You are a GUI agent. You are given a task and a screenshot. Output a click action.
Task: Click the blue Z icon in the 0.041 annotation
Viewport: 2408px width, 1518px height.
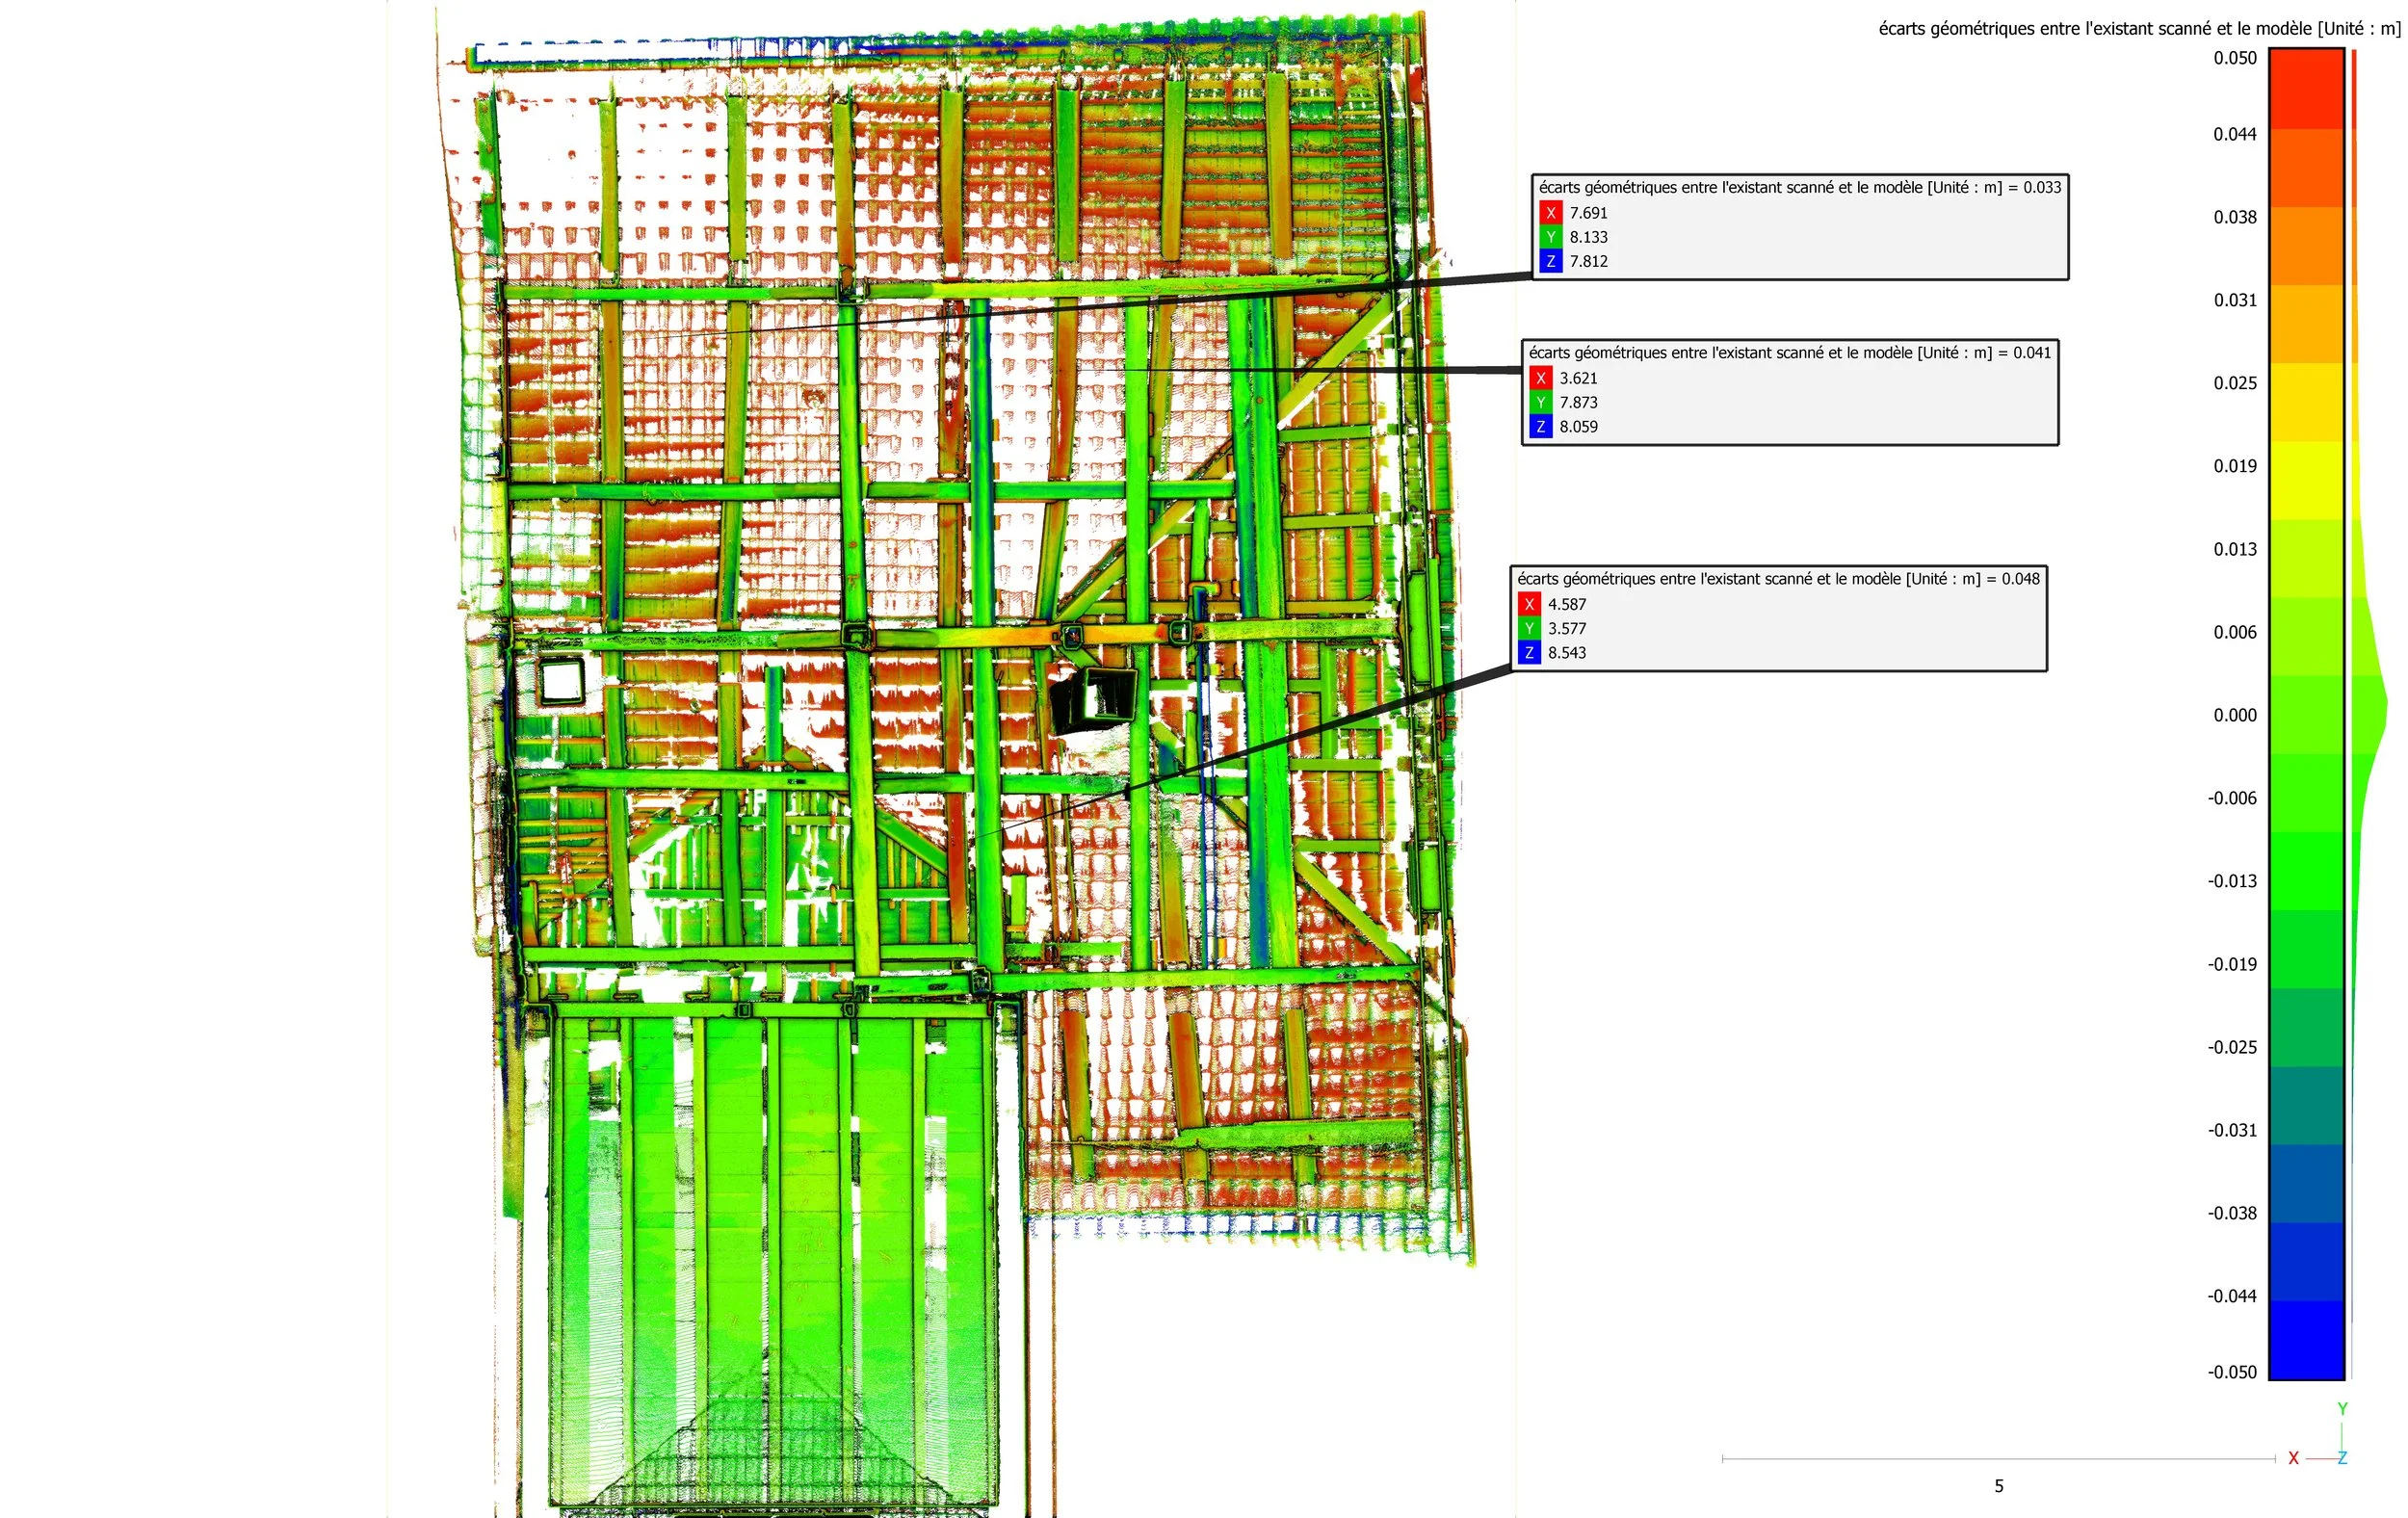[1540, 427]
